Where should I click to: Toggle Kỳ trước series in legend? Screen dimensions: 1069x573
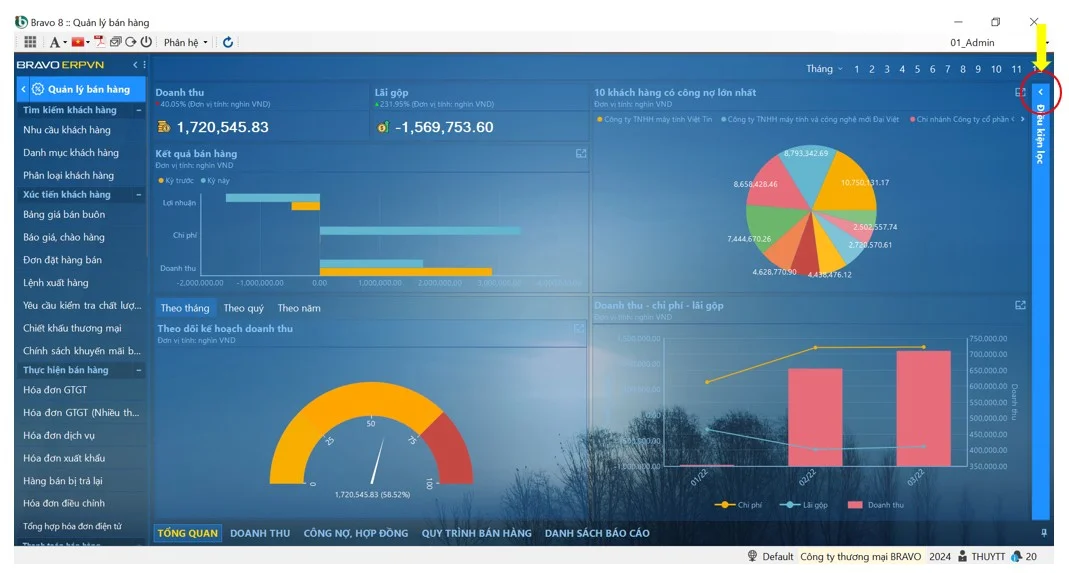[x=176, y=180]
